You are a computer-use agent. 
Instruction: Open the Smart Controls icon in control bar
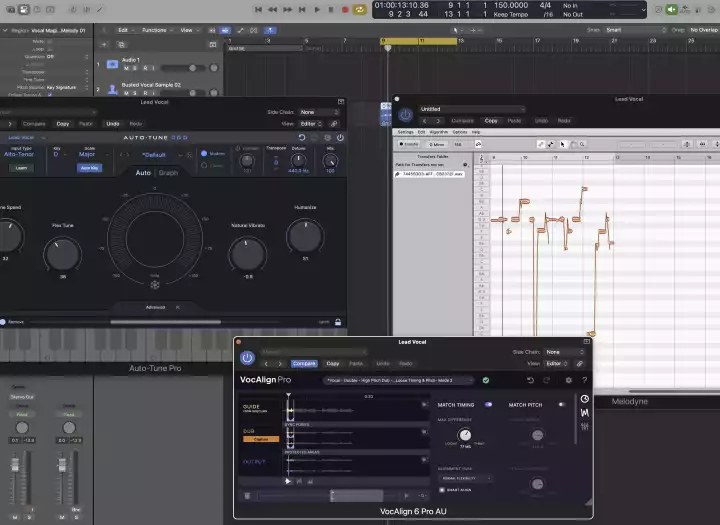(73, 9)
